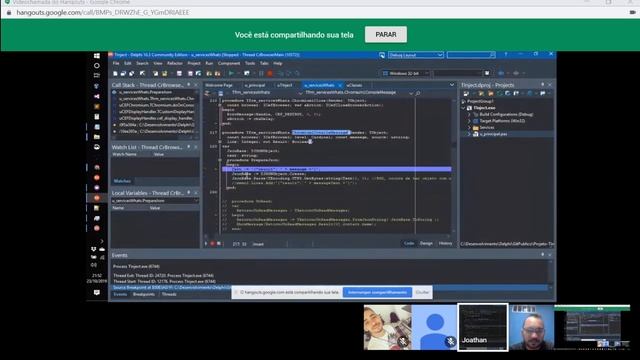Click the save desktop icon beside Debug Layout
Screen dimensions: 640x360
tap(382, 55)
